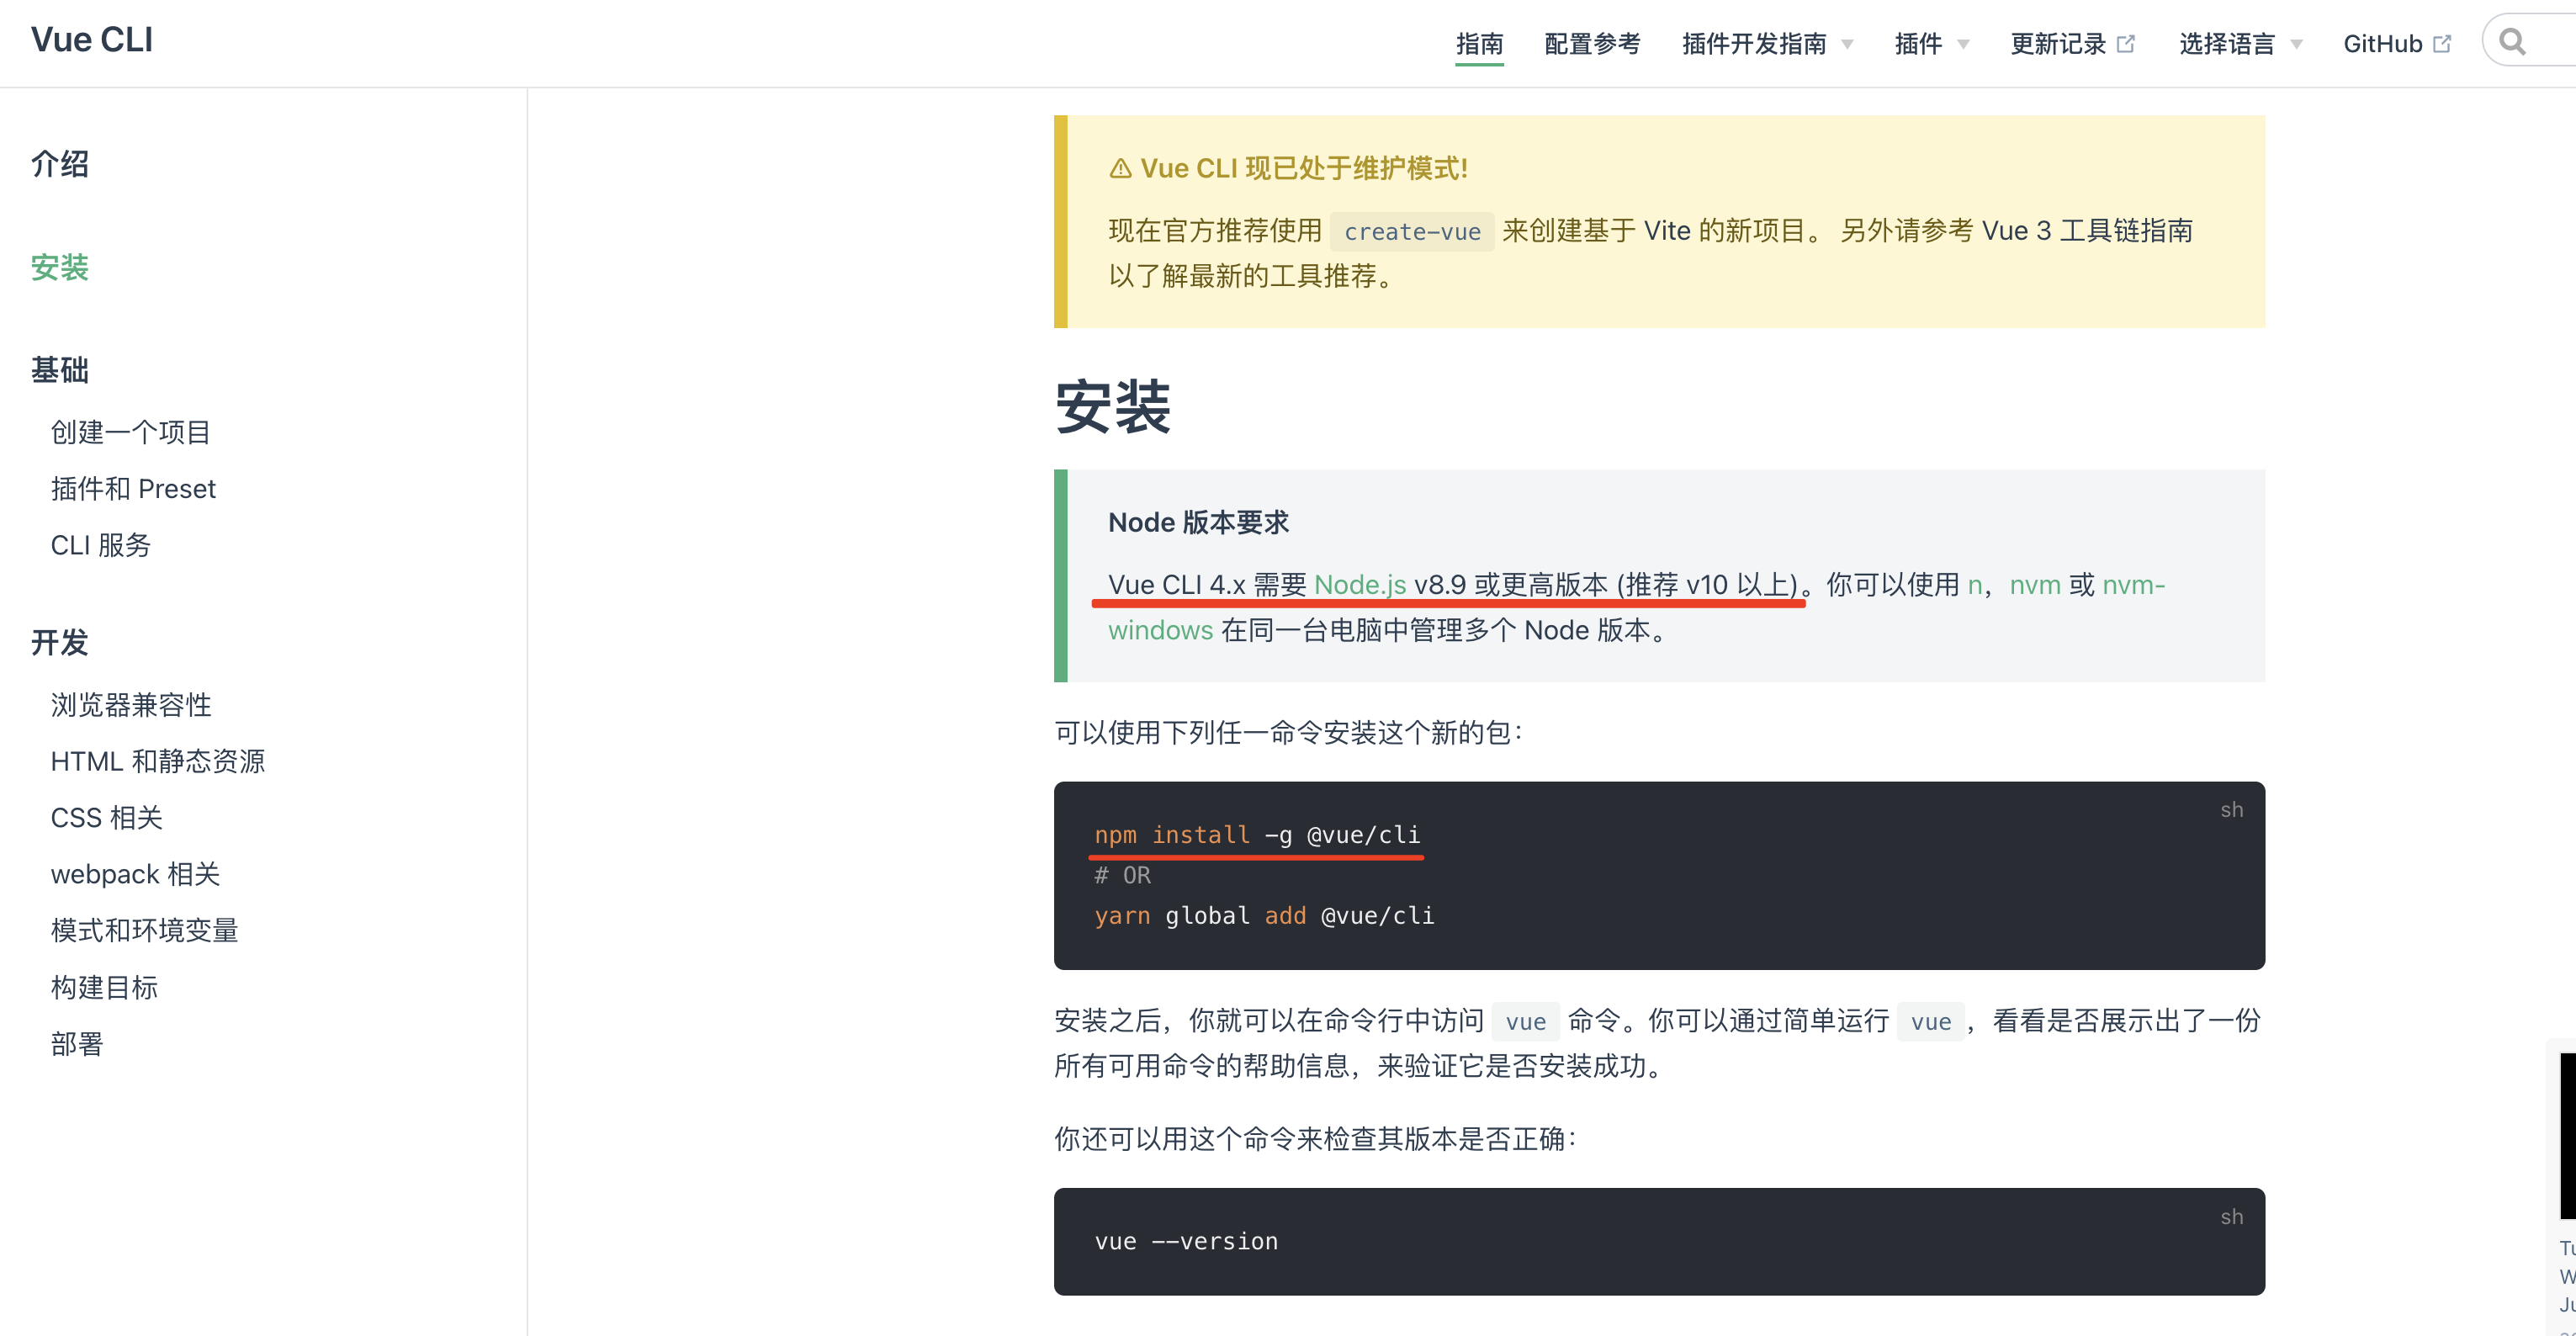Open CLI 服务 sidebar link
Screen dimensions: 2576x1336
click(101, 545)
